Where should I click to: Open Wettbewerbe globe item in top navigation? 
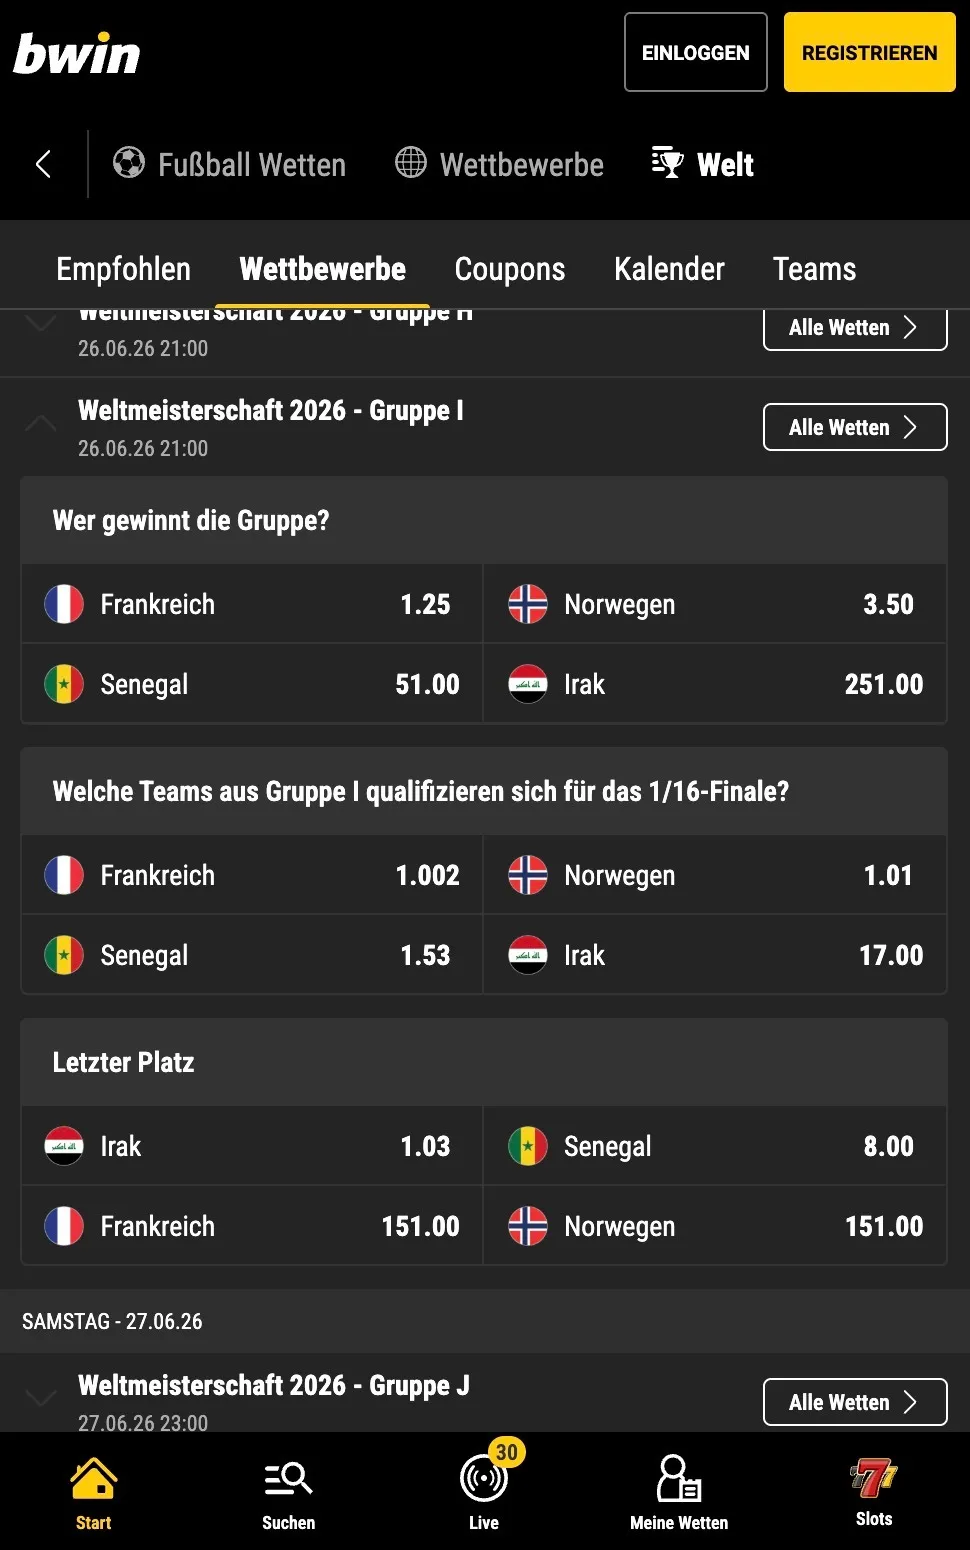499,164
